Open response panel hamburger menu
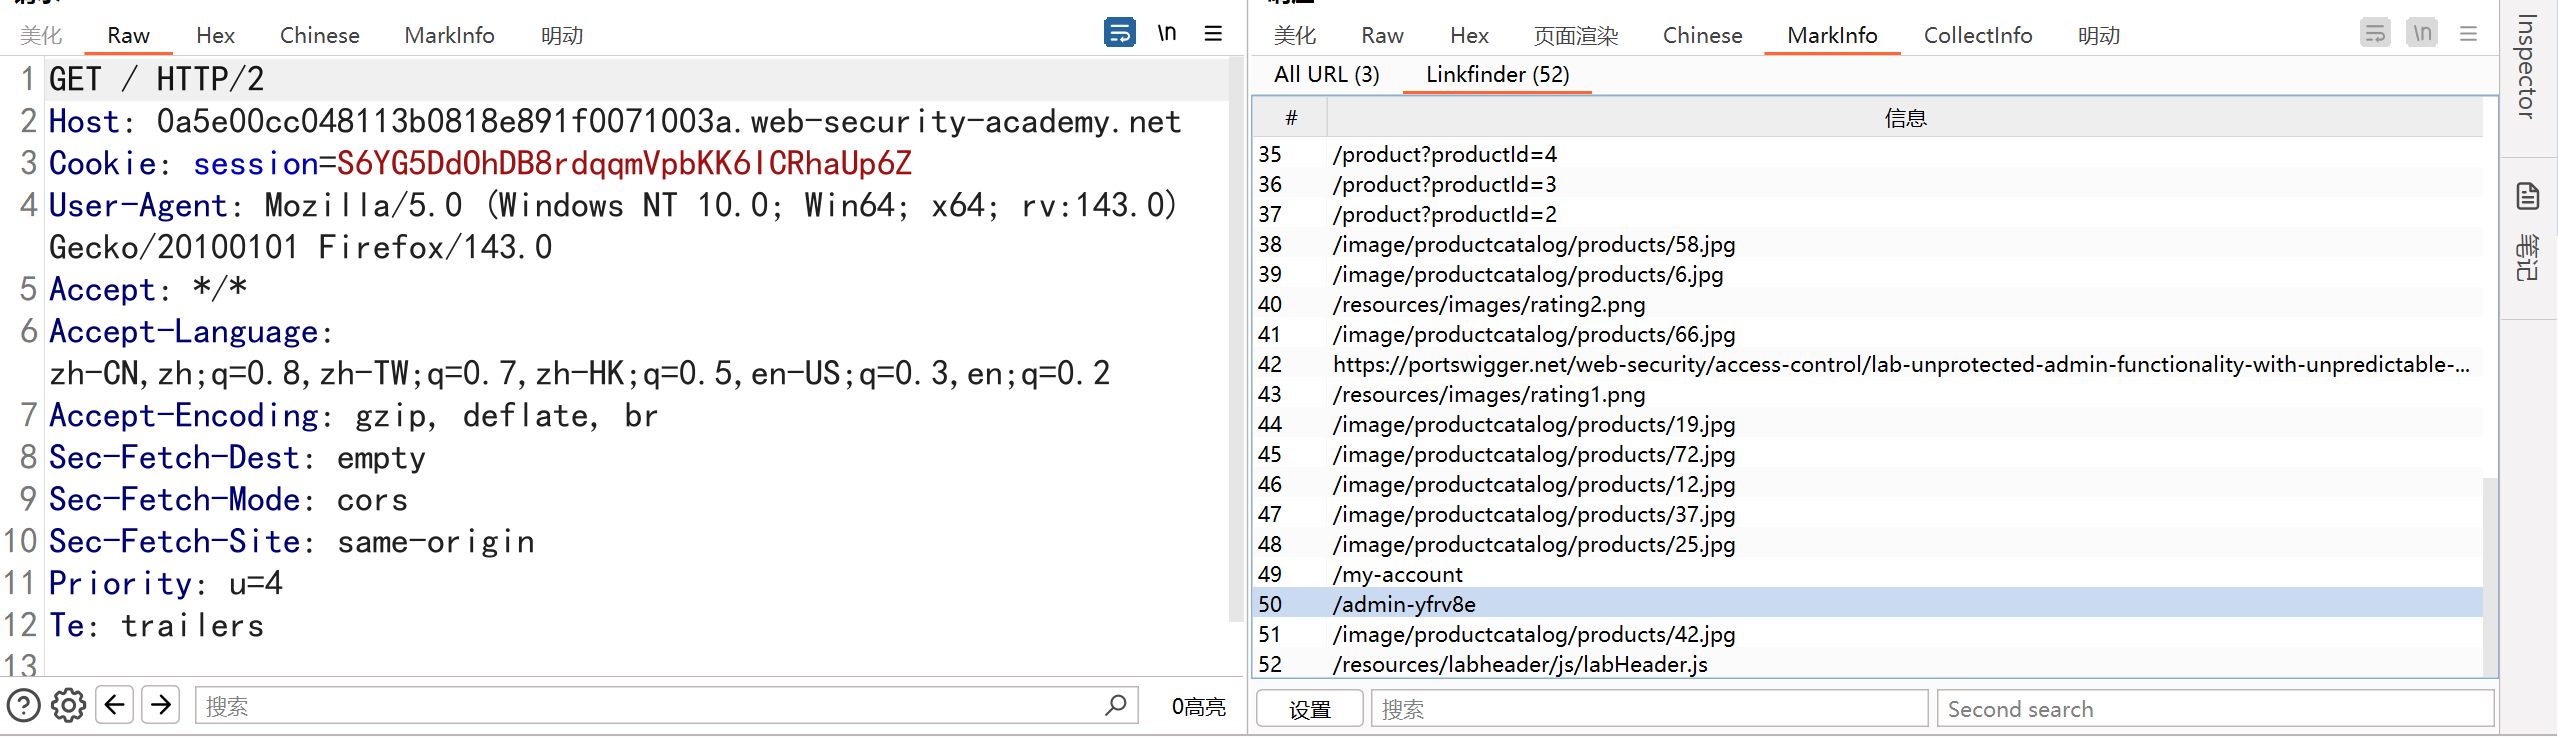The image size is (2558, 737). [x=2468, y=33]
